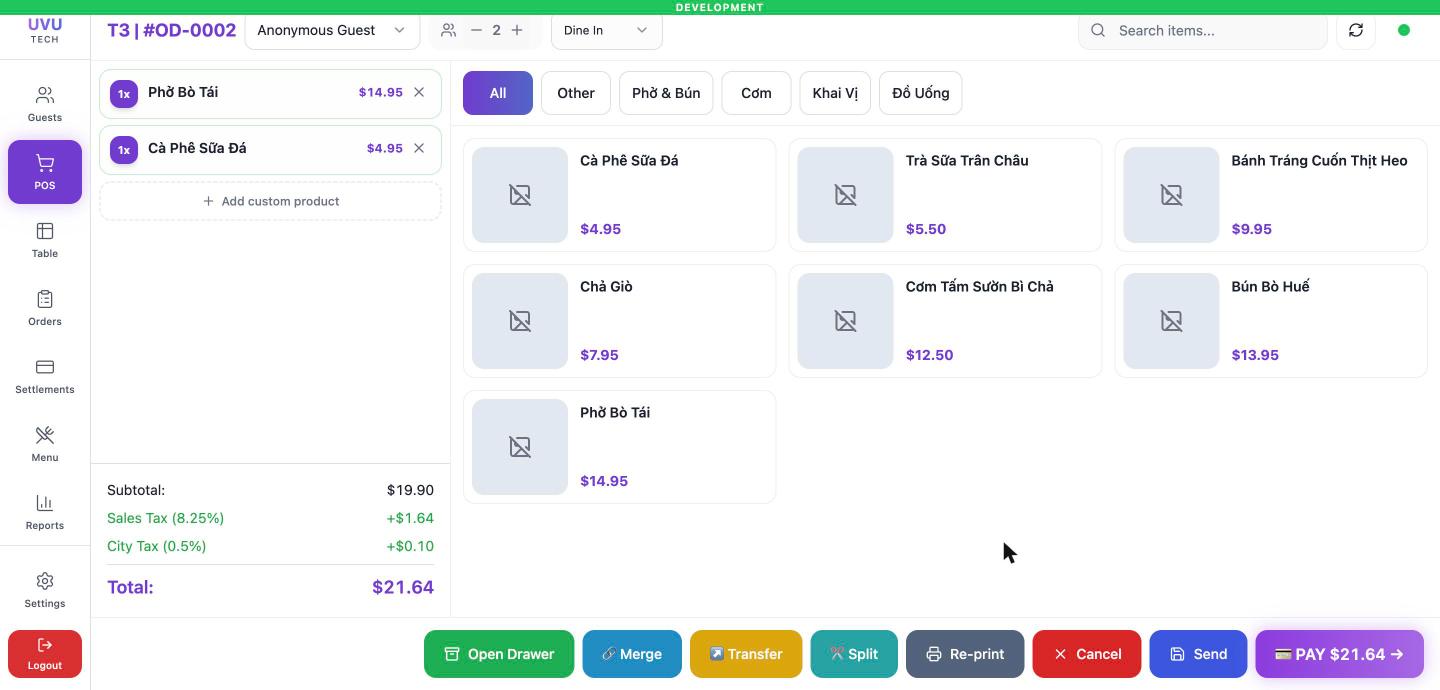The image size is (1440, 690).
Task: Open the Settlements card section
Action: click(x=45, y=376)
